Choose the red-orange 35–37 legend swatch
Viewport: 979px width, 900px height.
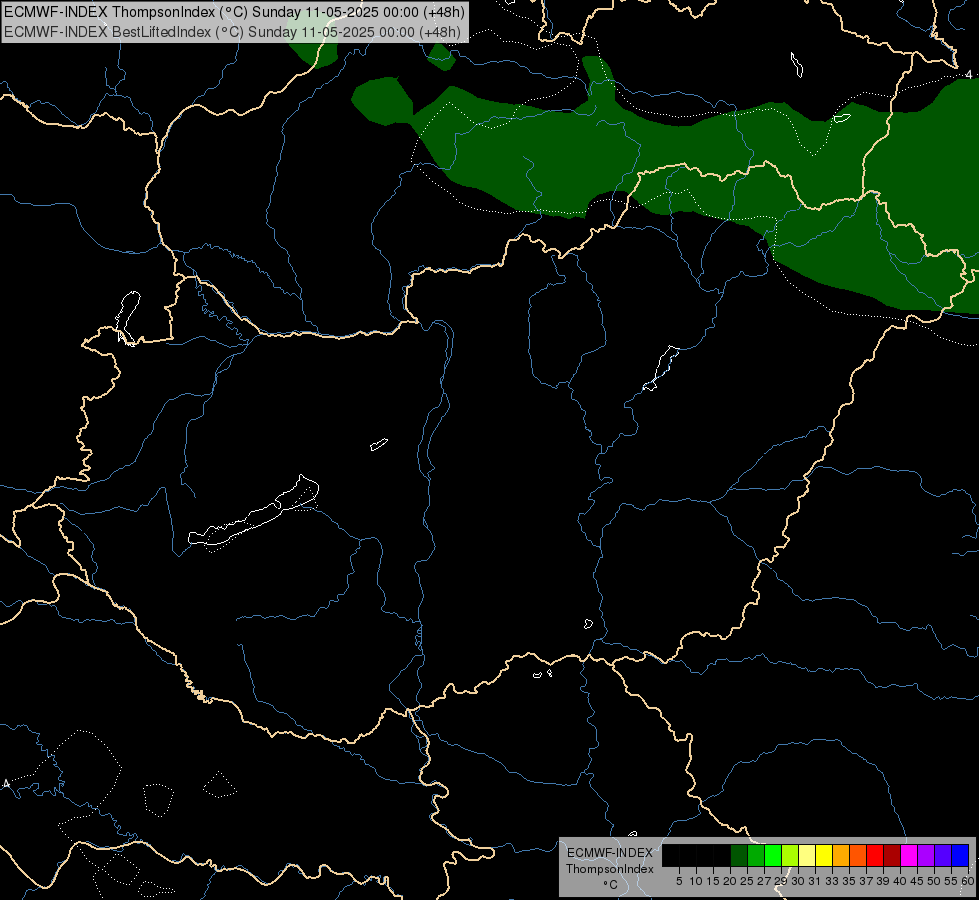(857, 855)
